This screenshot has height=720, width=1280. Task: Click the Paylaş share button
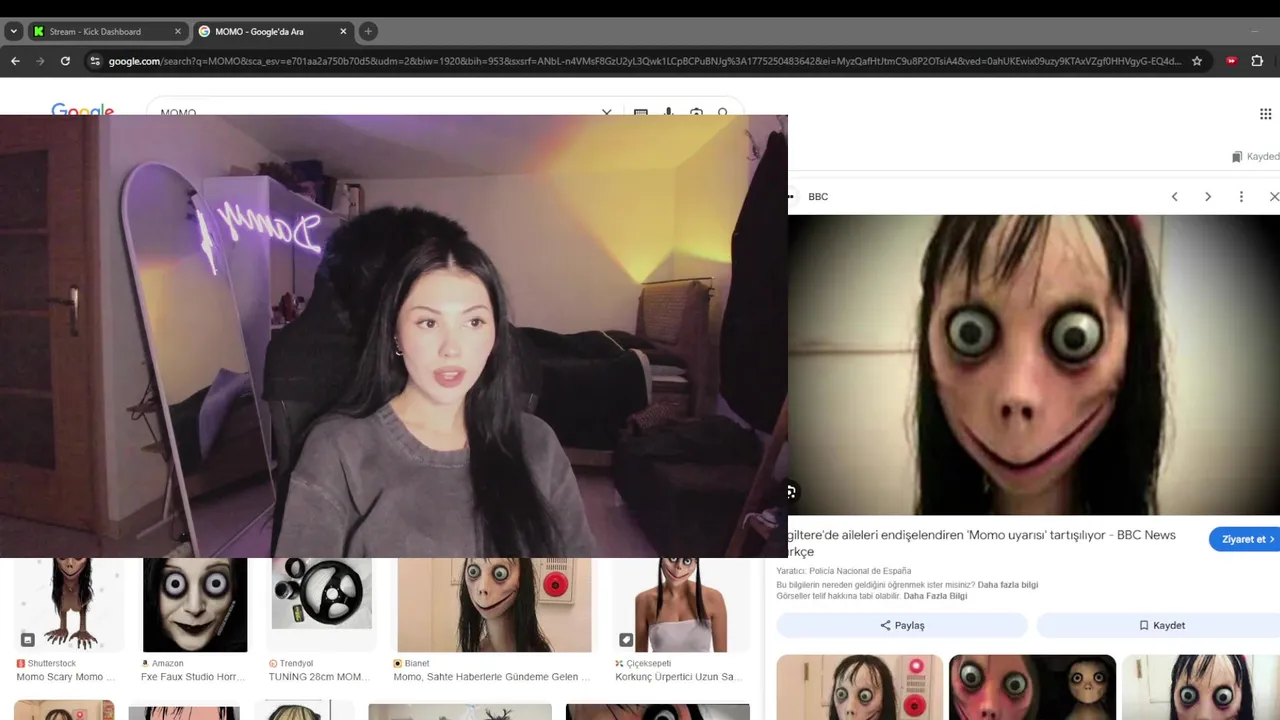pos(902,625)
